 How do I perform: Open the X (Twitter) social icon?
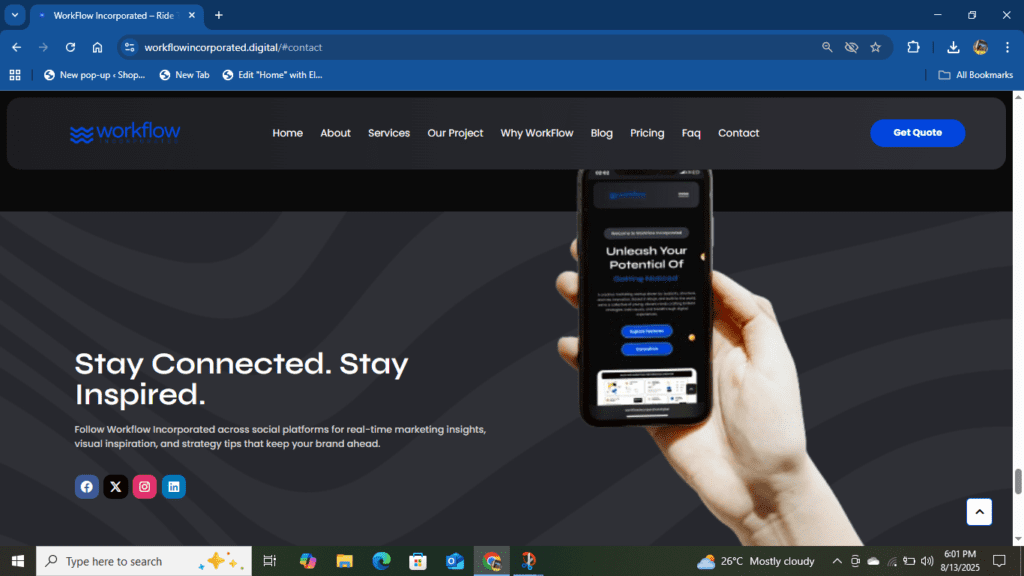click(116, 487)
